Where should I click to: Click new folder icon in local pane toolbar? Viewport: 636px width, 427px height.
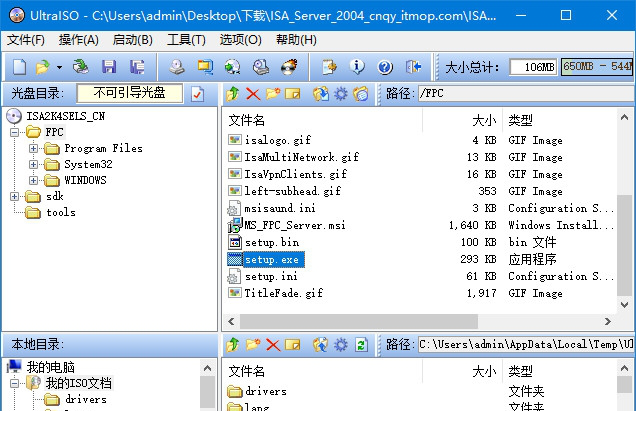pos(253,345)
